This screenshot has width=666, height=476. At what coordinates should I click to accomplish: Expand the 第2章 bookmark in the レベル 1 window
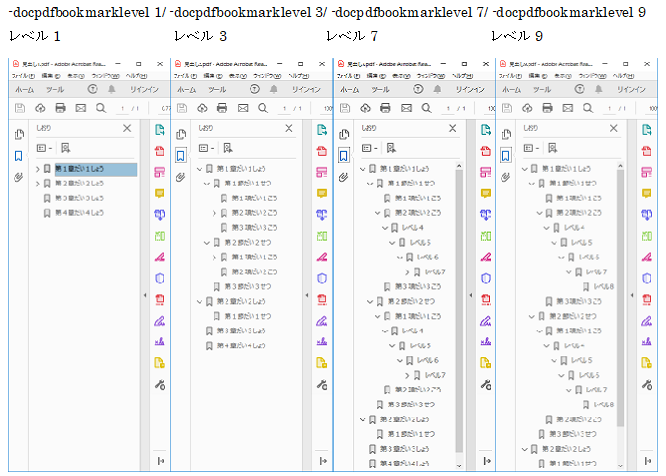point(37,184)
